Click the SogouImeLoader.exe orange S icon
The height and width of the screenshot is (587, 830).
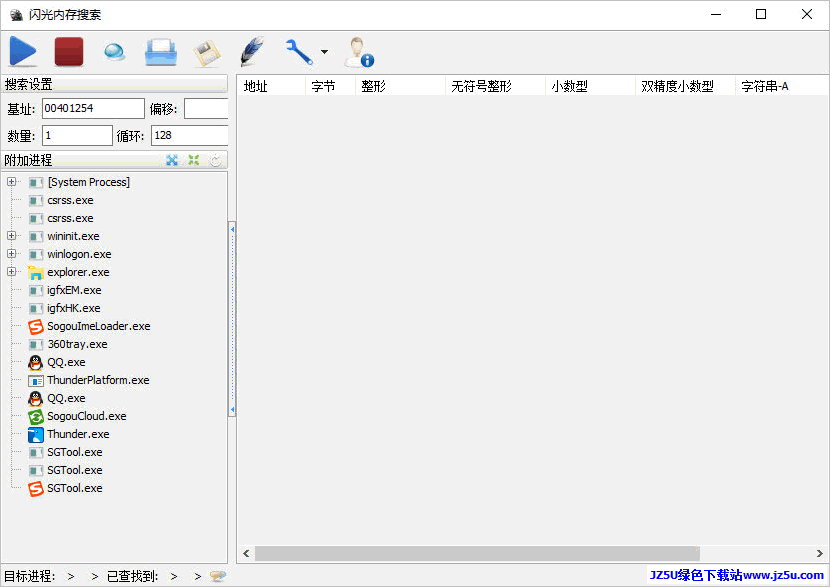click(x=35, y=327)
